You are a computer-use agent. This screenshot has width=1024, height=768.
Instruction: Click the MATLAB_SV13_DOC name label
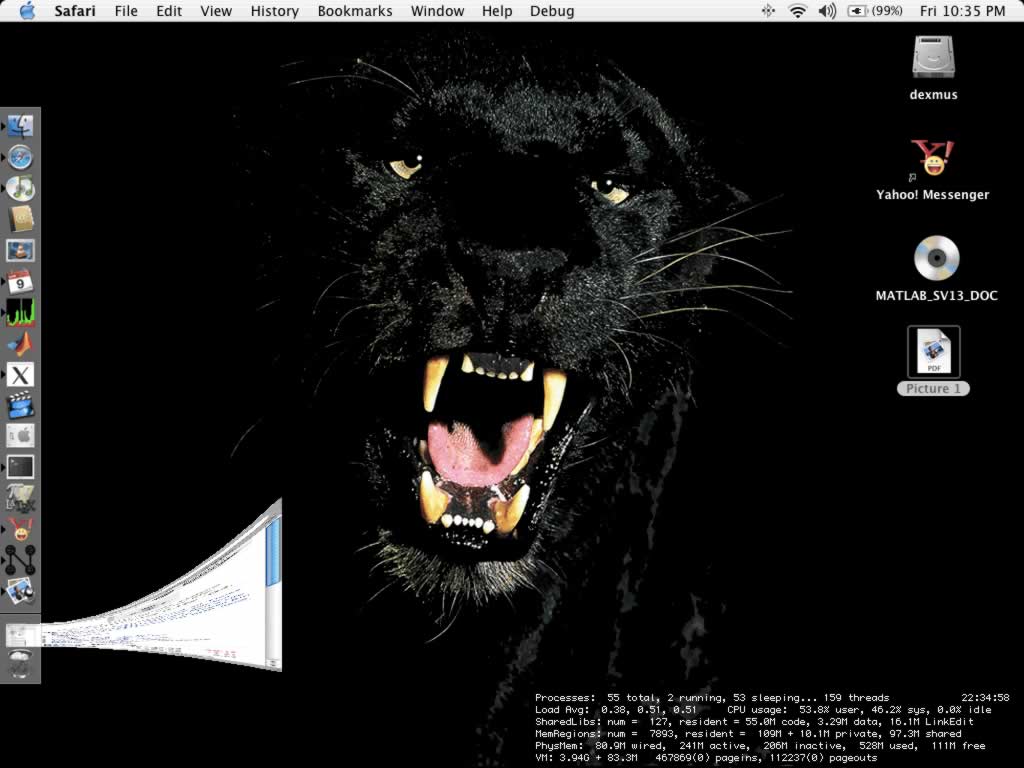936,296
